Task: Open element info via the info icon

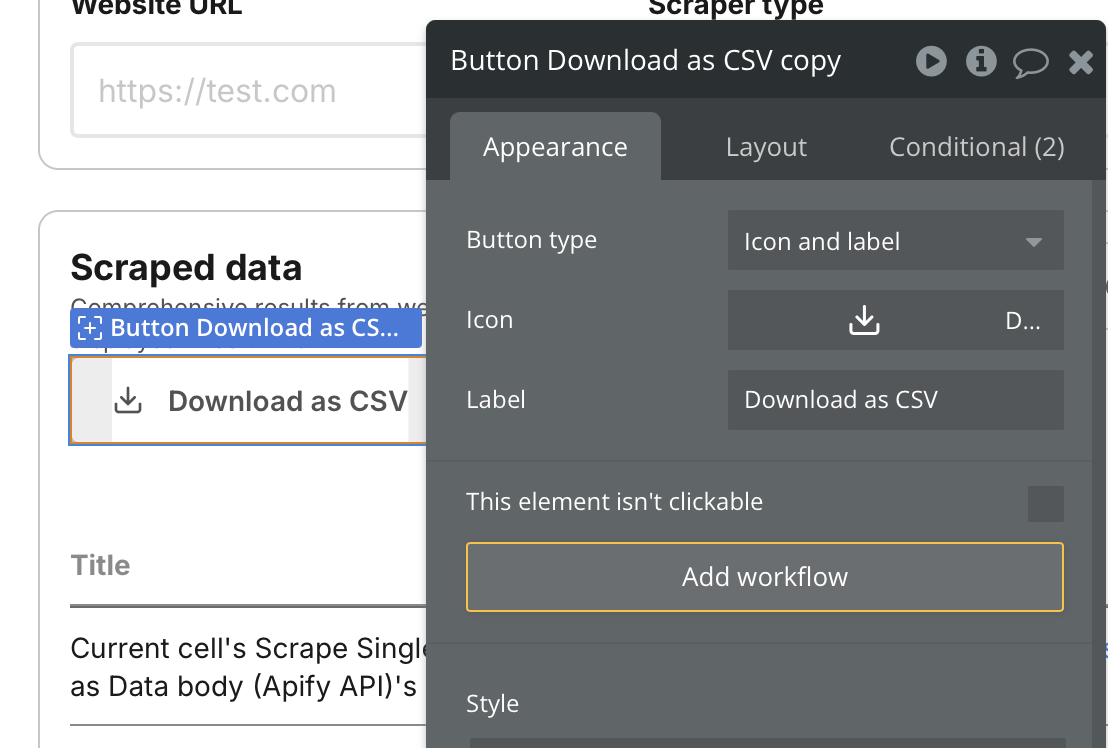Action: point(981,61)
